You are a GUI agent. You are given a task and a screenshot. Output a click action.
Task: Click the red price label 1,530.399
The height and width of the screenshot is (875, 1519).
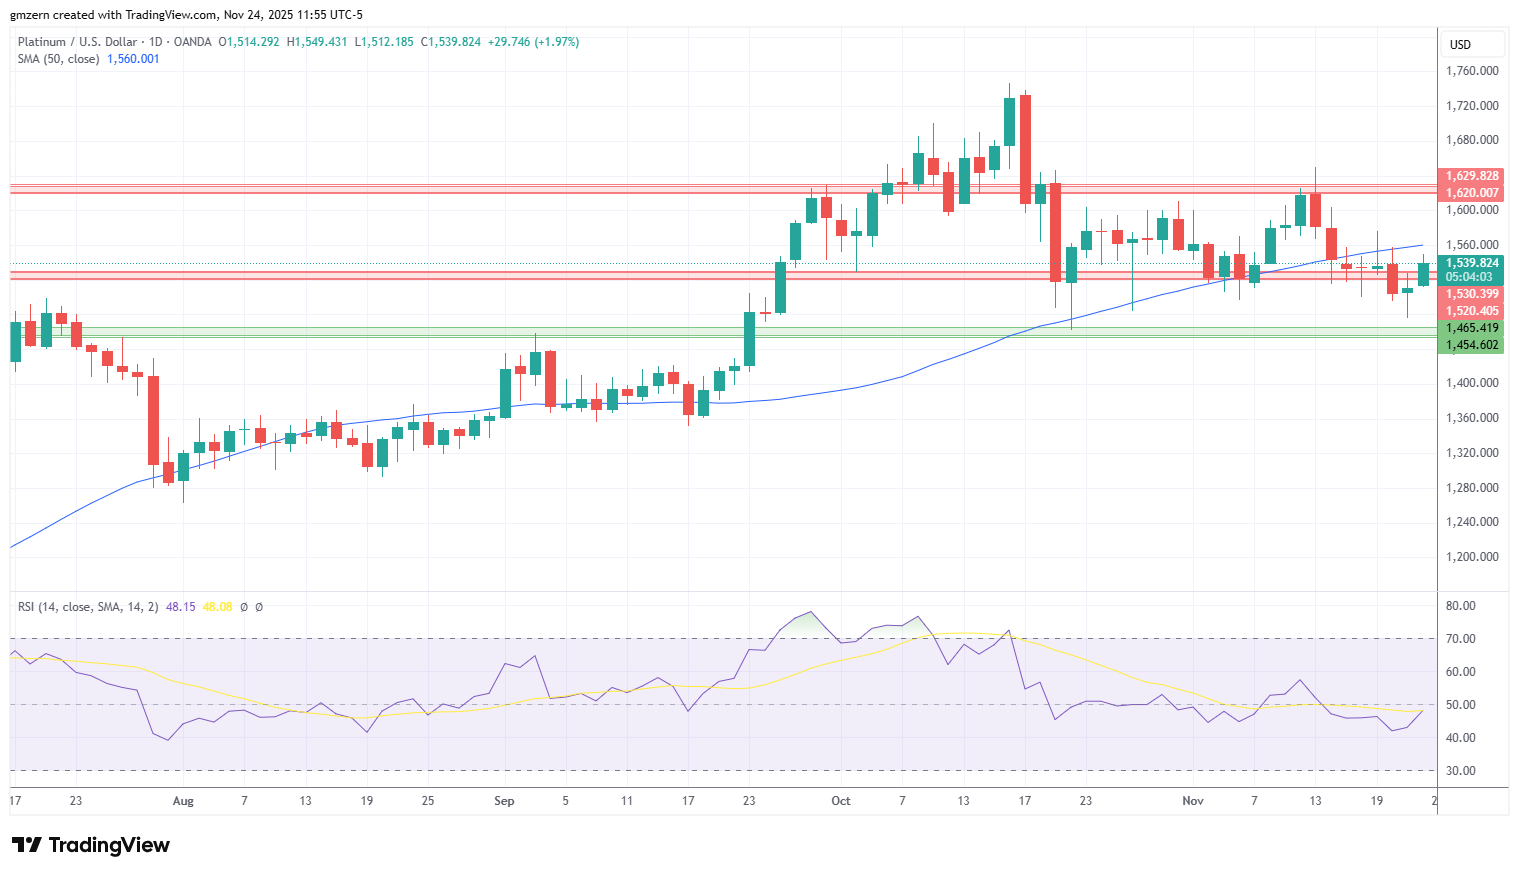[1471, 294]
